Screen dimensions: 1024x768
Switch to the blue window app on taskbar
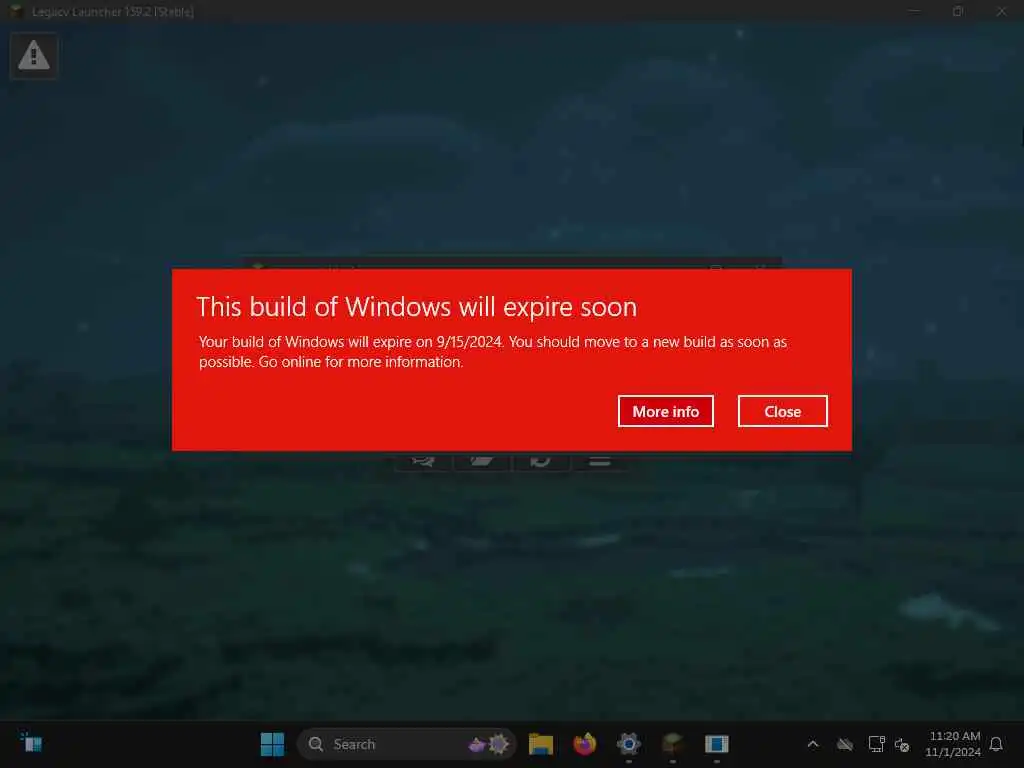point(716,744)
